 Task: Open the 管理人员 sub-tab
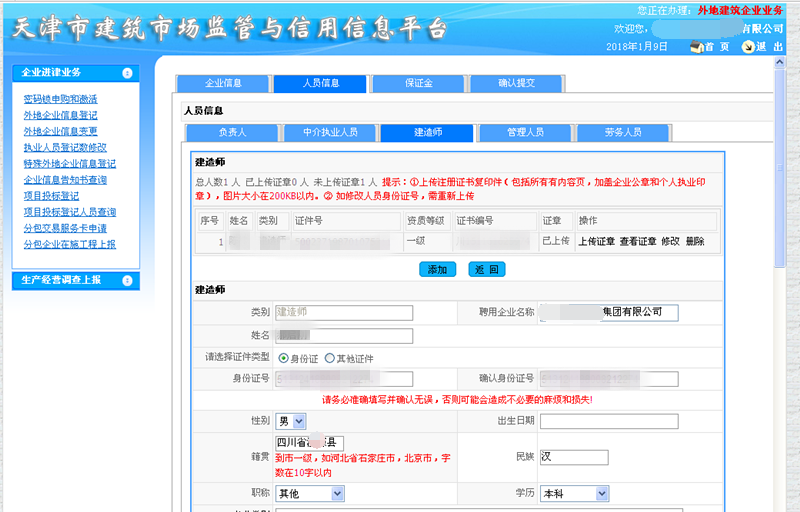[525, 133]
